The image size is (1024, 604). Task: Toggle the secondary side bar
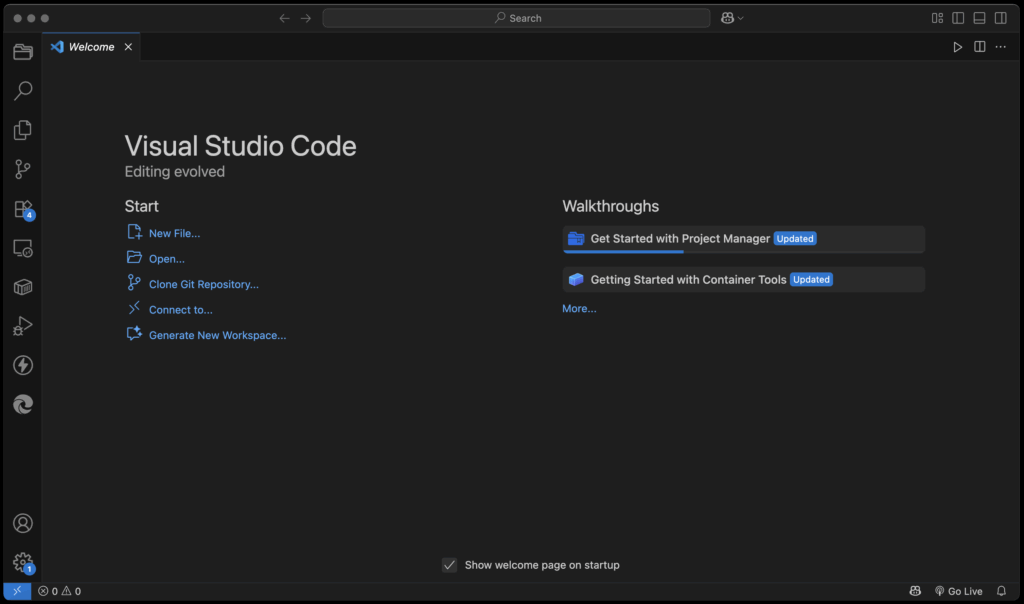coord(1000,18)
